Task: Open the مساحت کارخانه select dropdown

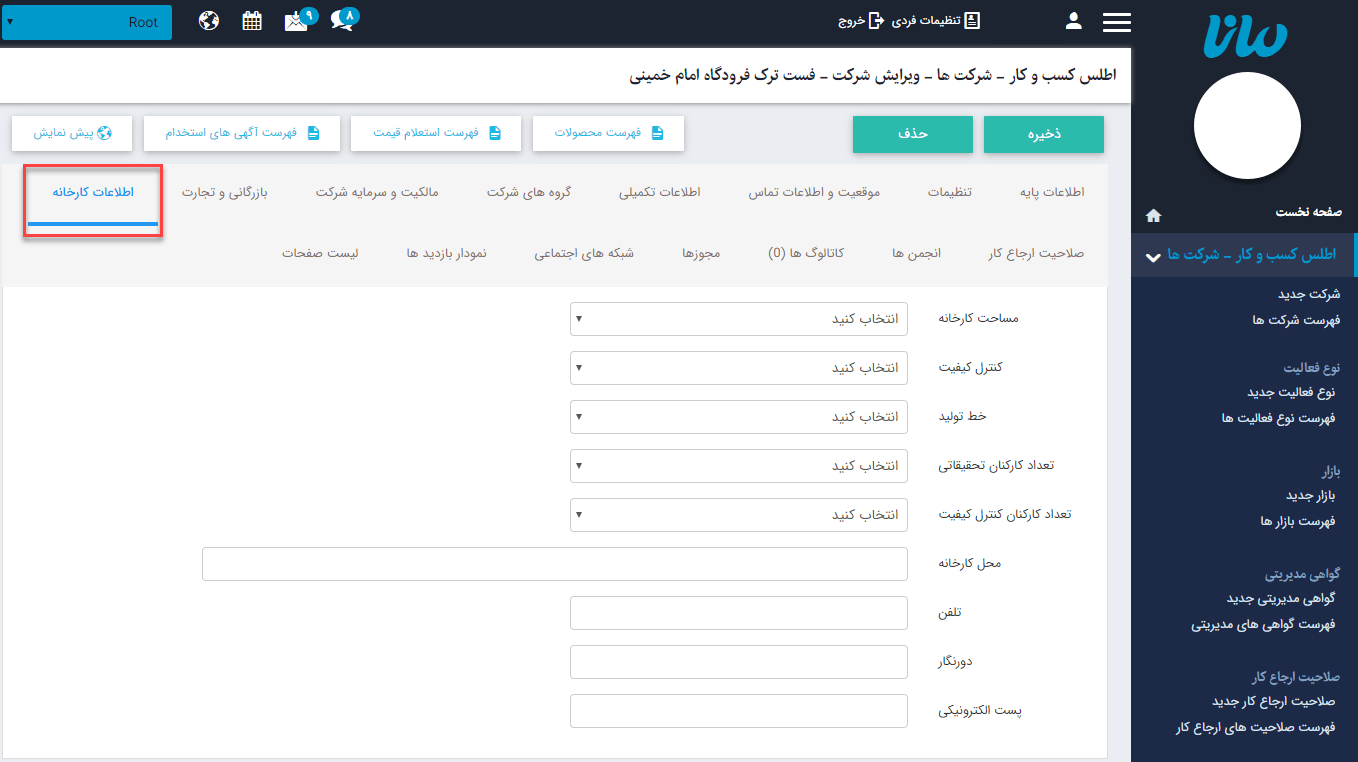Action: tap(738, 318)
